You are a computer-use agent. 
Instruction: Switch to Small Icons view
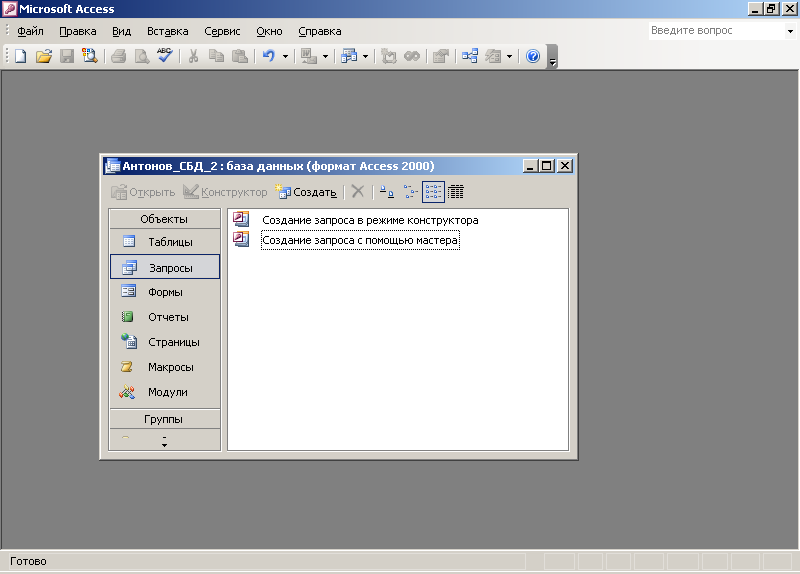(410, 192)
